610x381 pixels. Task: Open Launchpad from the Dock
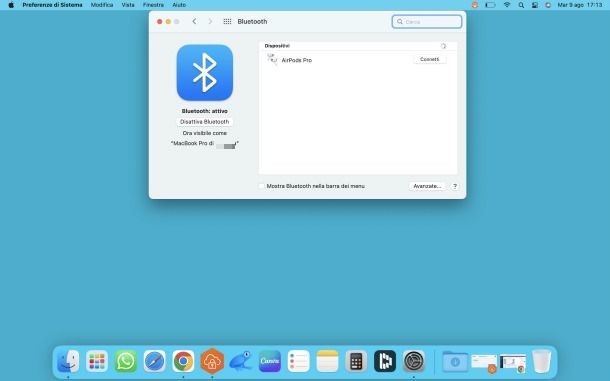97,361
